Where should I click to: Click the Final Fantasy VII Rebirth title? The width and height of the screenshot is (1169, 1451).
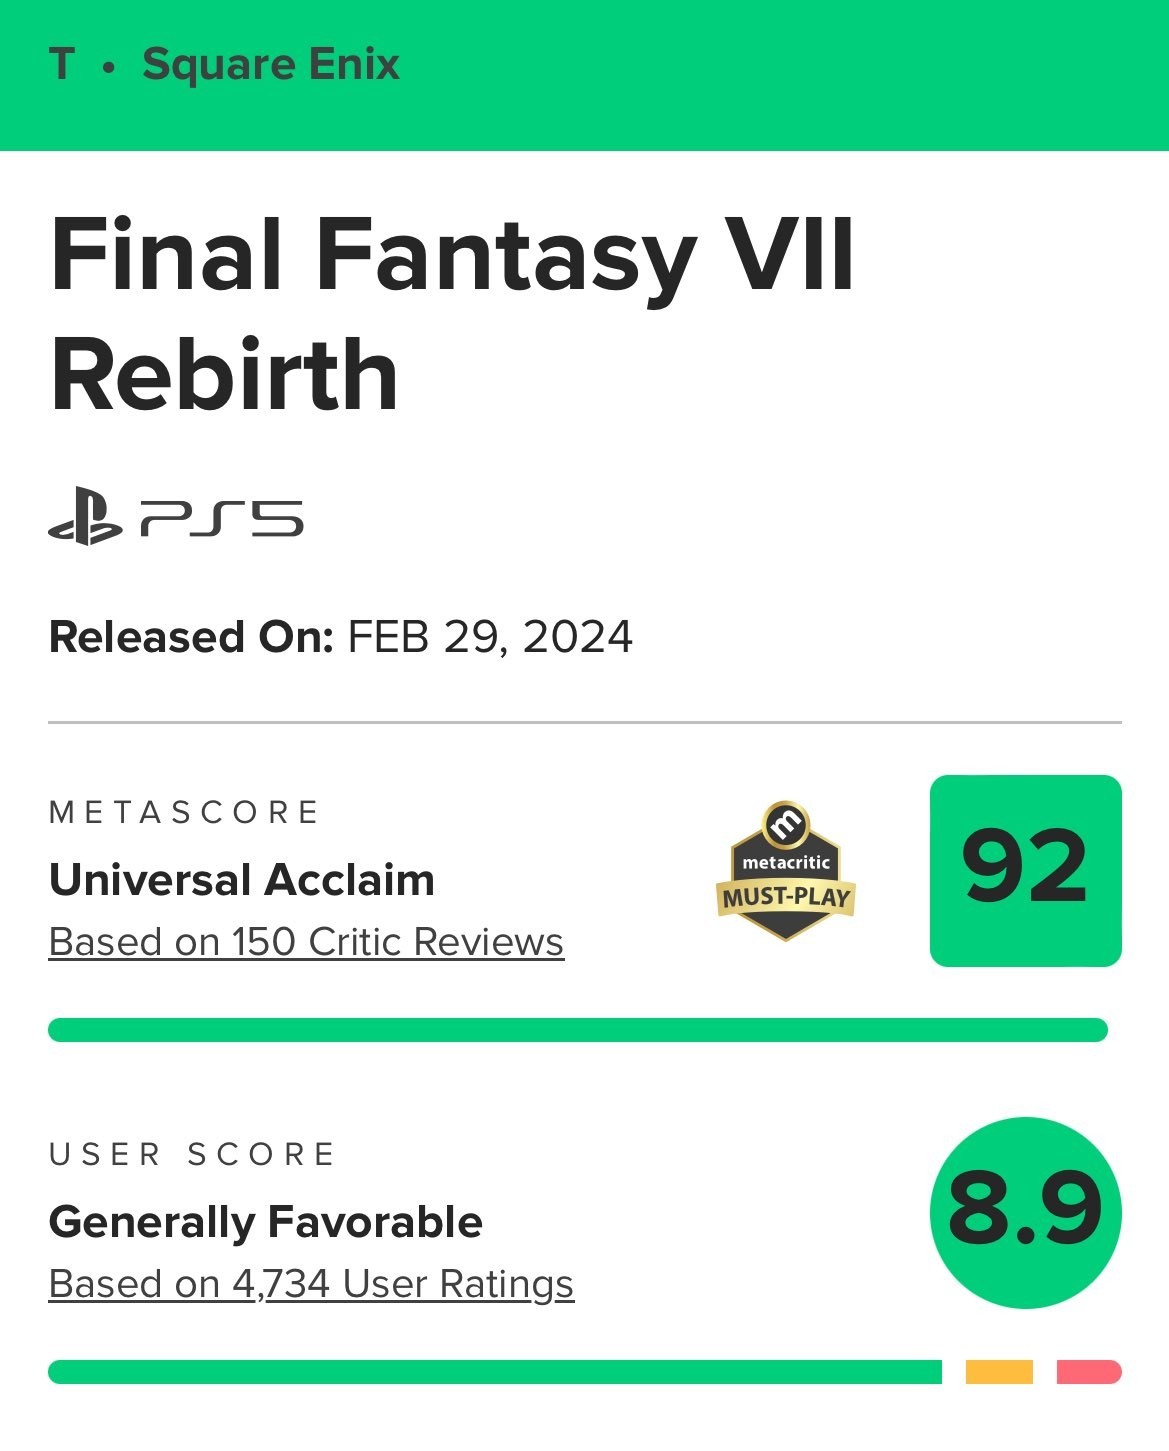tap(452, 314)
